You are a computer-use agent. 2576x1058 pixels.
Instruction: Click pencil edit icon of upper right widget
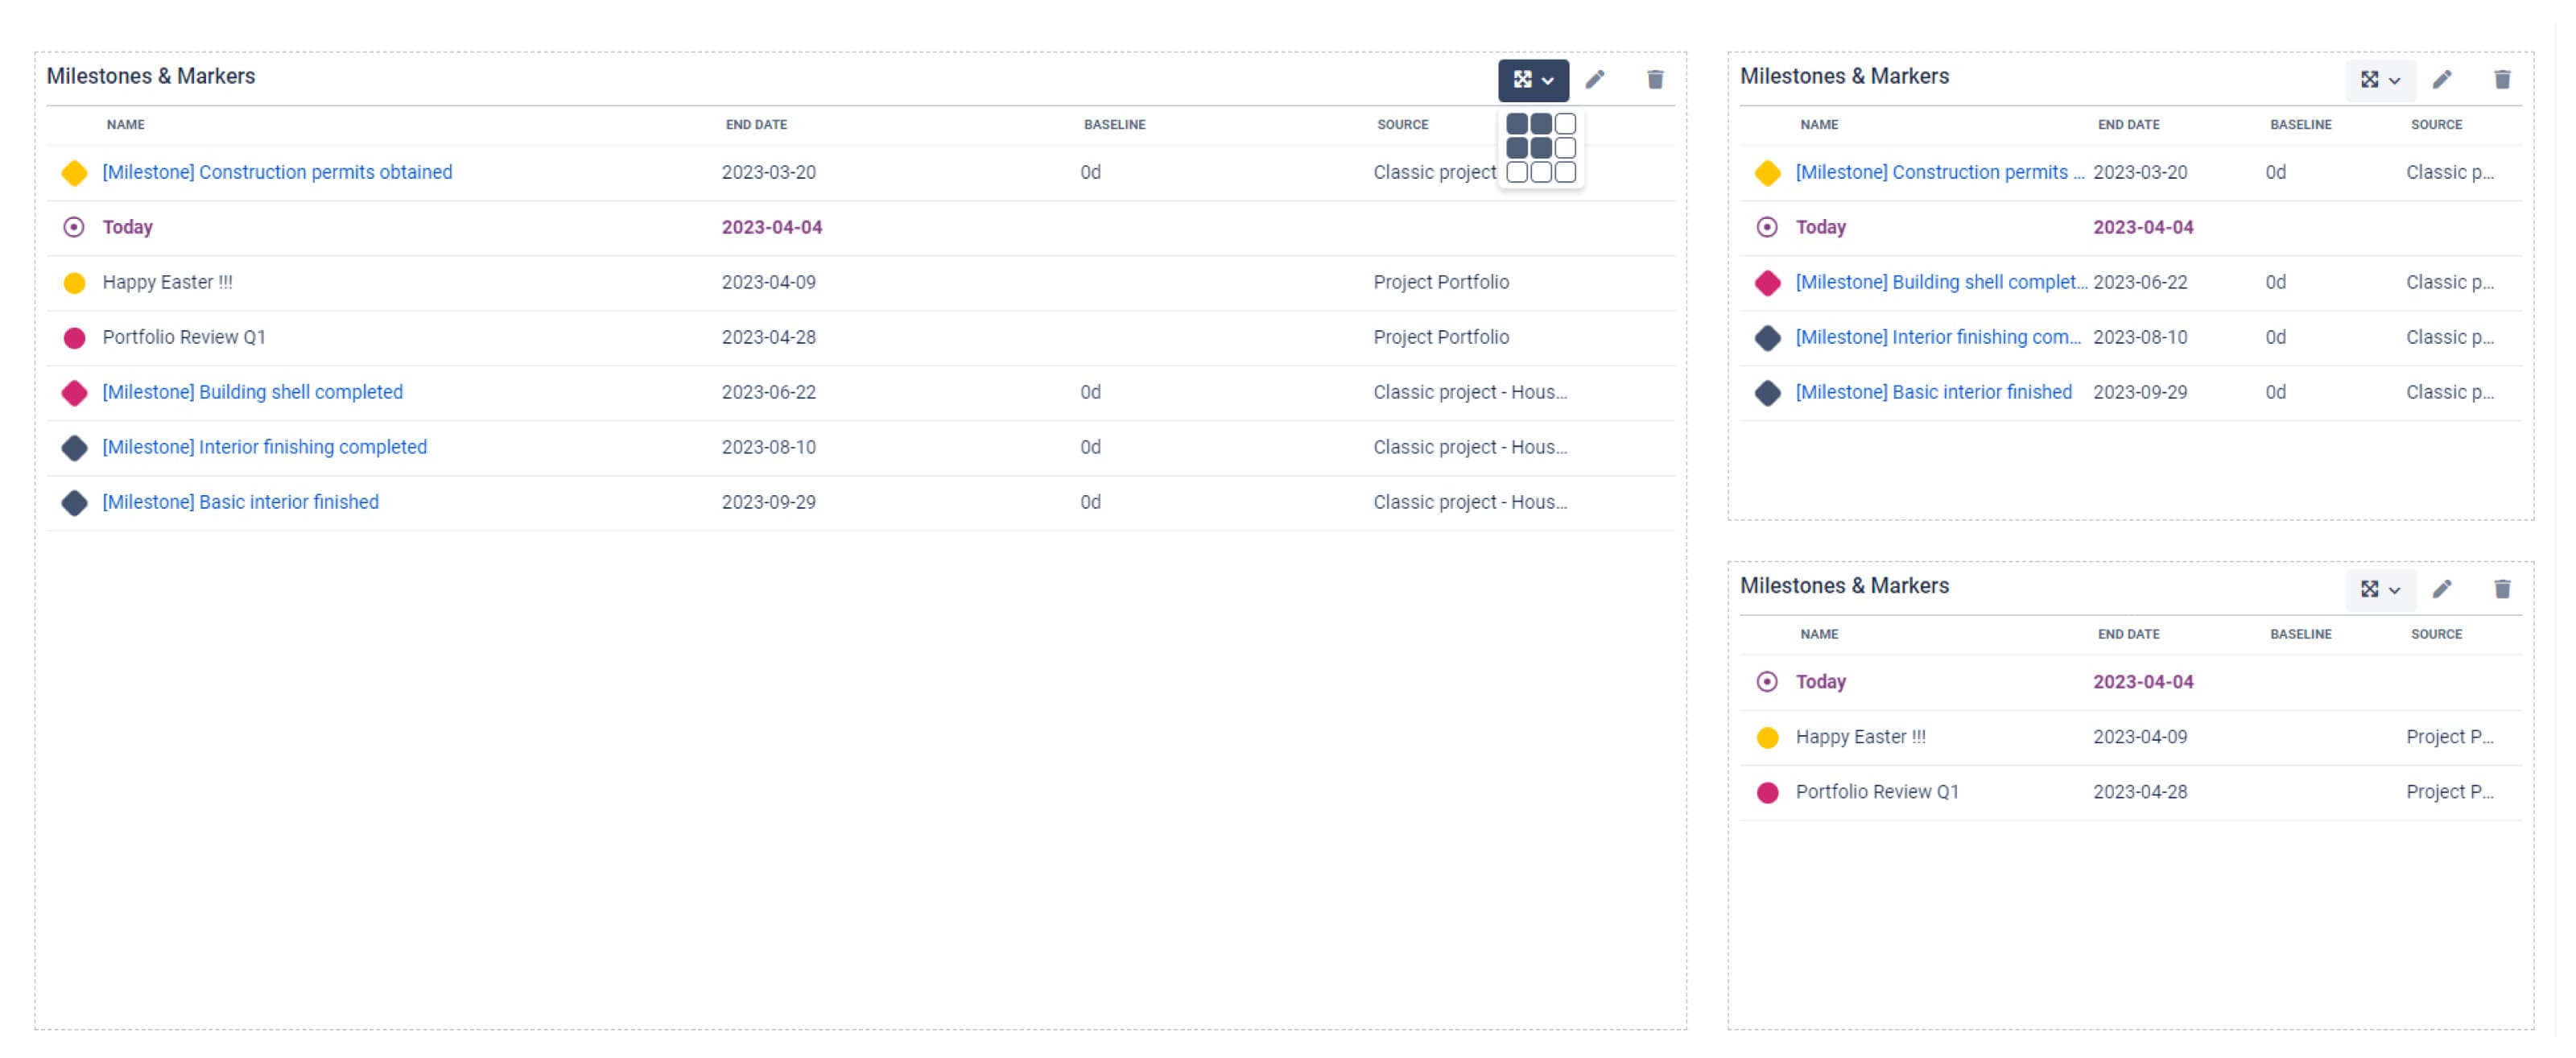coord(2442,80)
